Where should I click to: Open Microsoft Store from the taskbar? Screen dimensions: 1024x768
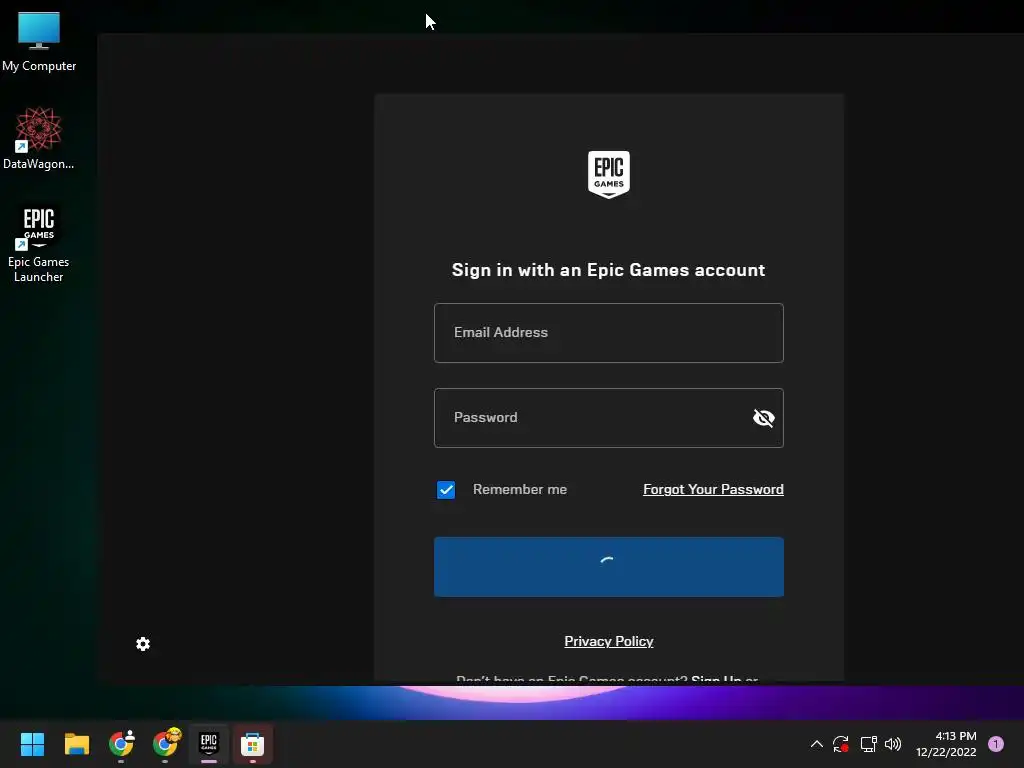click(x=253, y=744)
